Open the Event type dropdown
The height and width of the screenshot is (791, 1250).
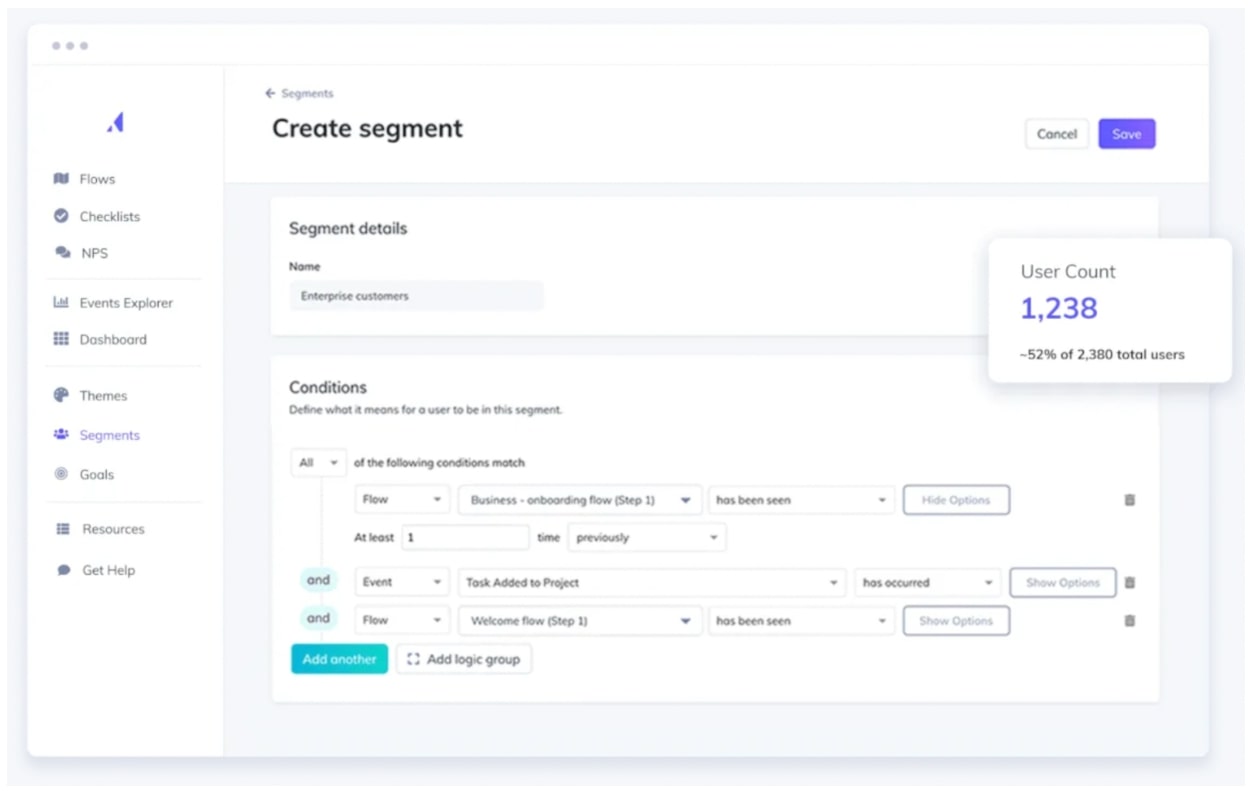[x=402, y=583]
